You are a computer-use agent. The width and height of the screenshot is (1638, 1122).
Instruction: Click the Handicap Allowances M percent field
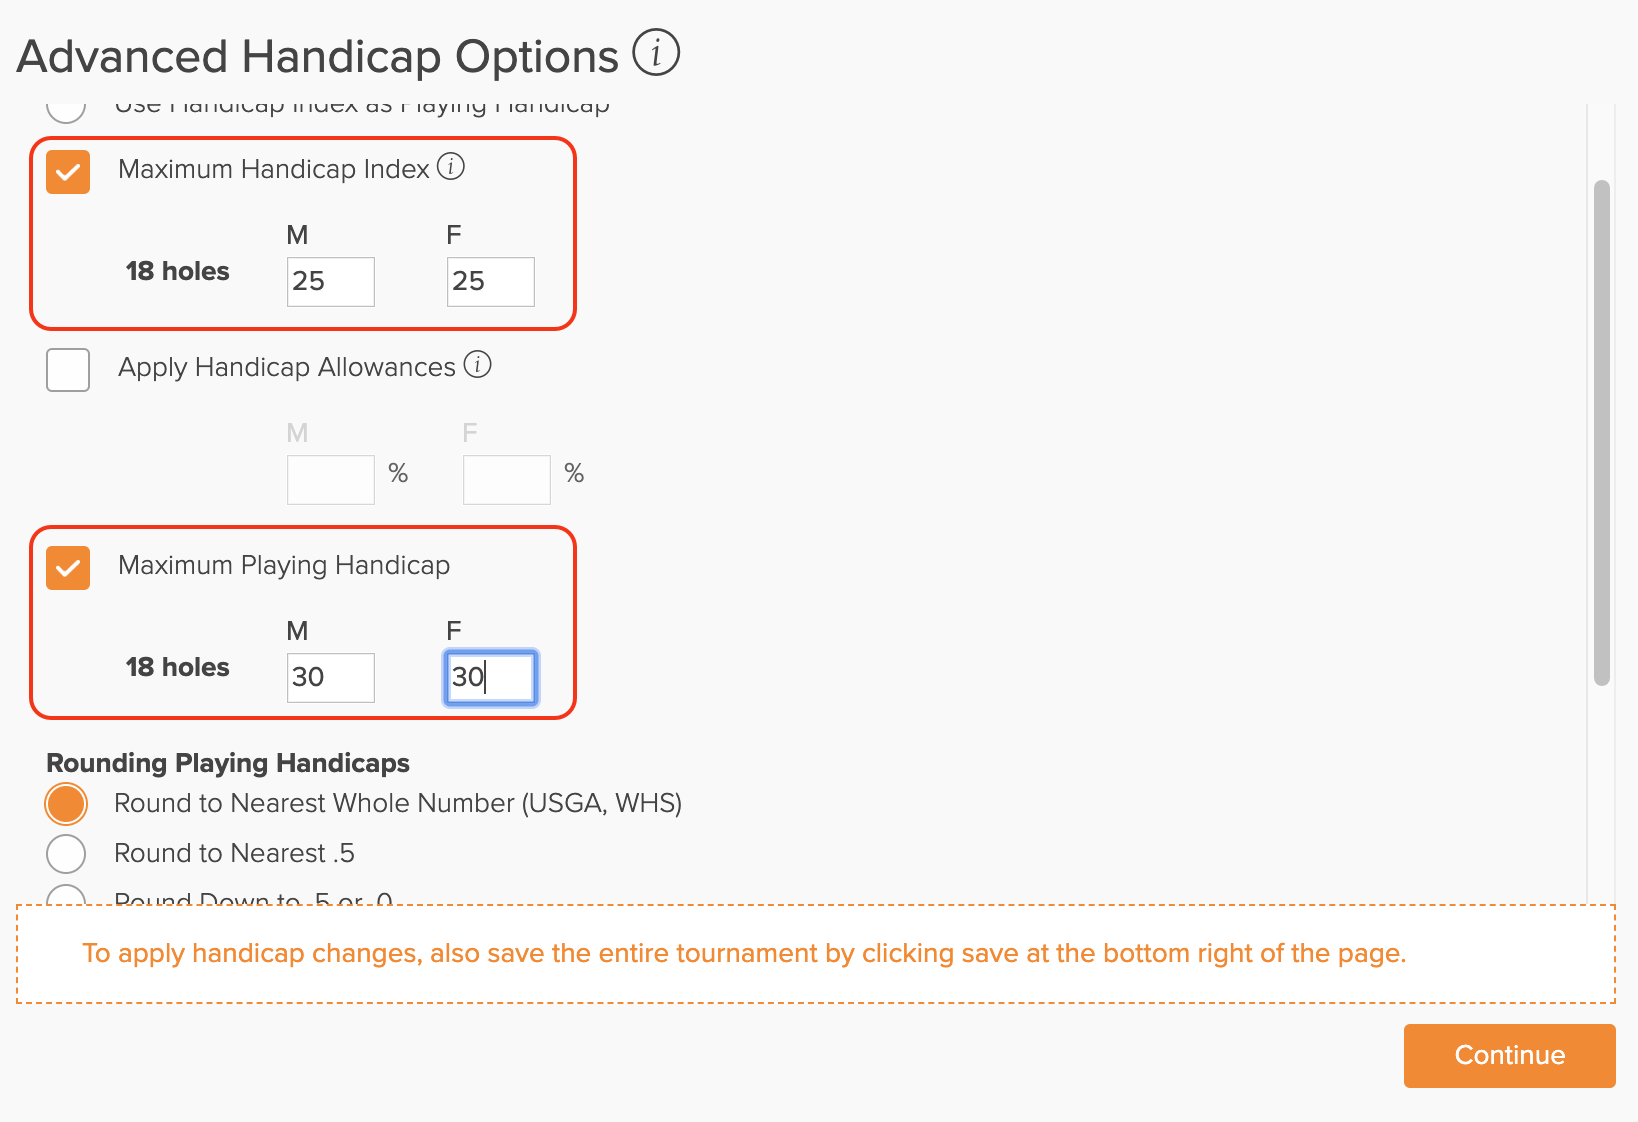[331, 480]
